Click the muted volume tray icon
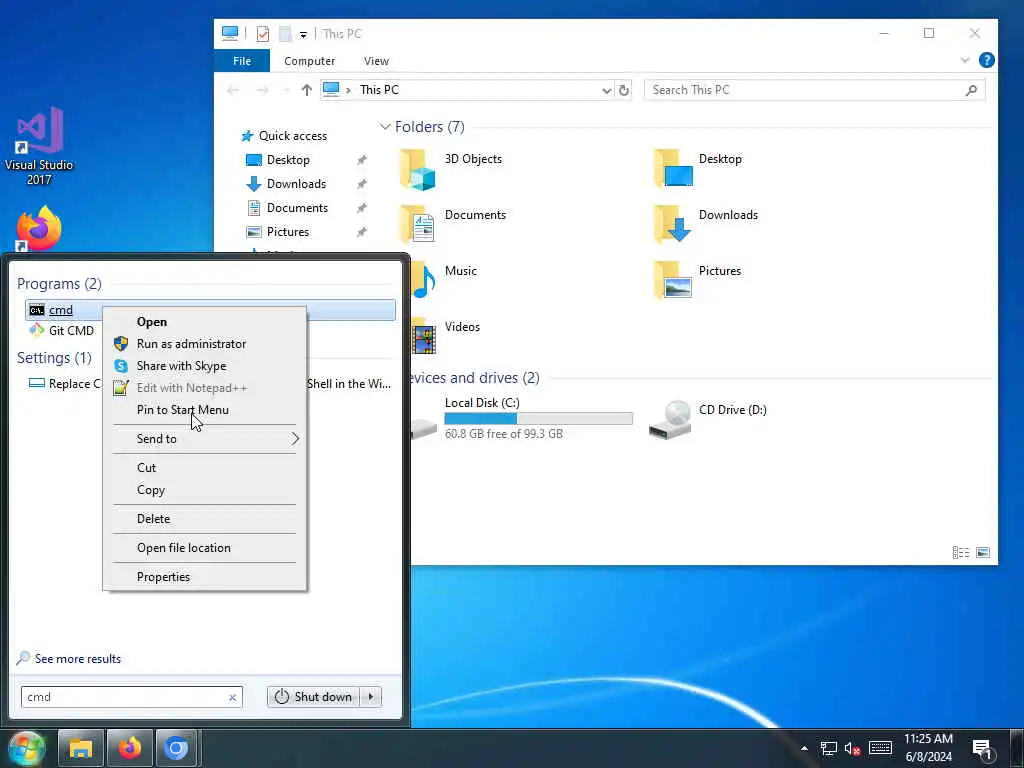The height and width of the screenshot is (768, 1024). (x=852, y=748)
